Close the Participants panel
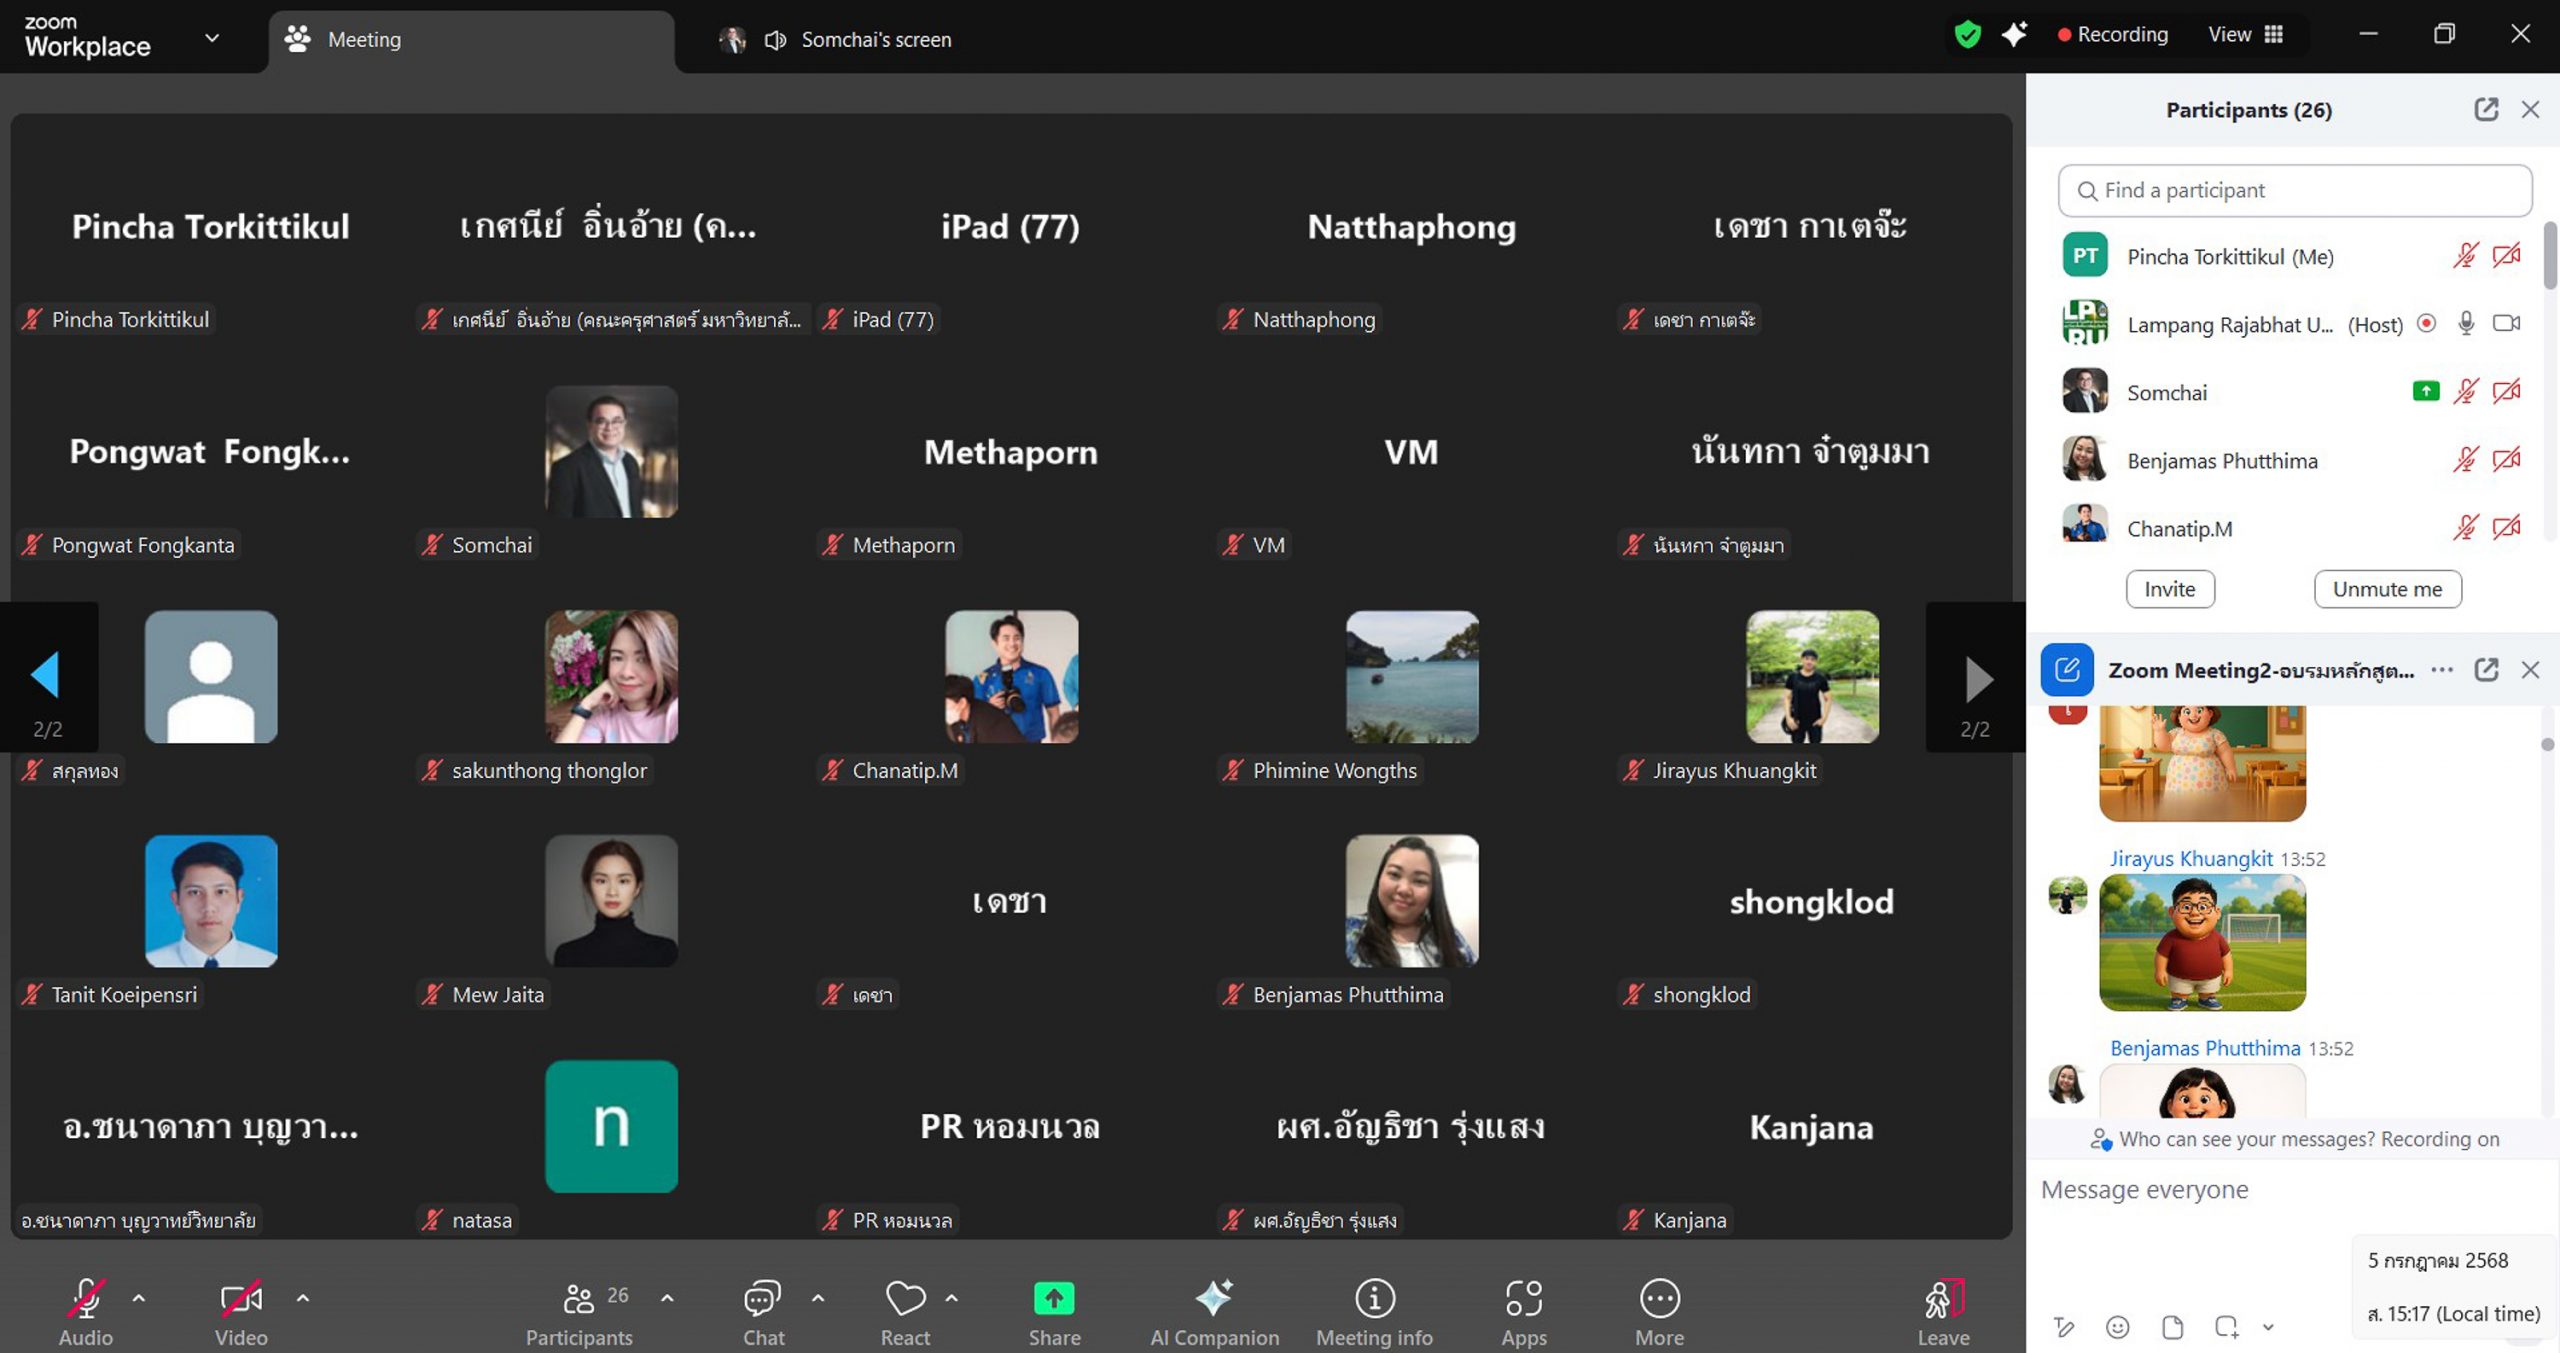Image resolution: width=2560 pixels, height=1353 pixels. [x=2530, y=109]
